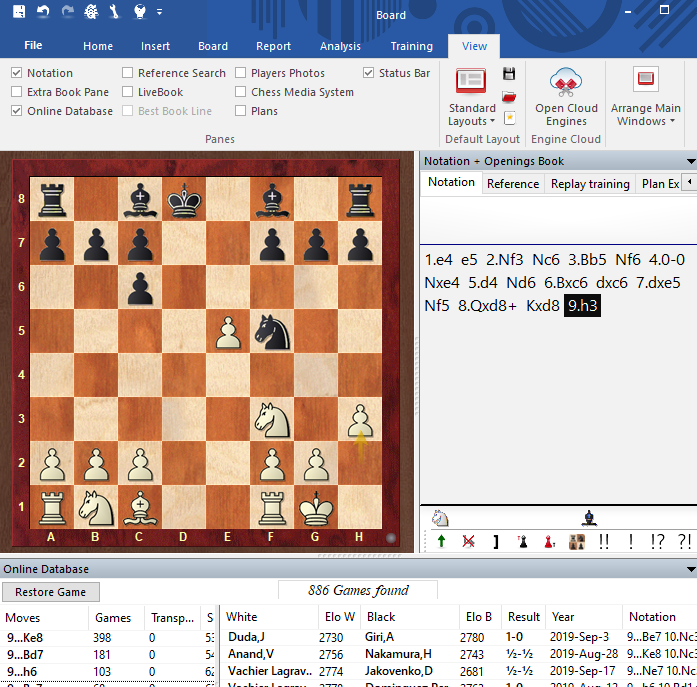The height and width of the screenshot is (687, 697).
Task: Click the undo arrow in title bar
Action: coord(43,12)
